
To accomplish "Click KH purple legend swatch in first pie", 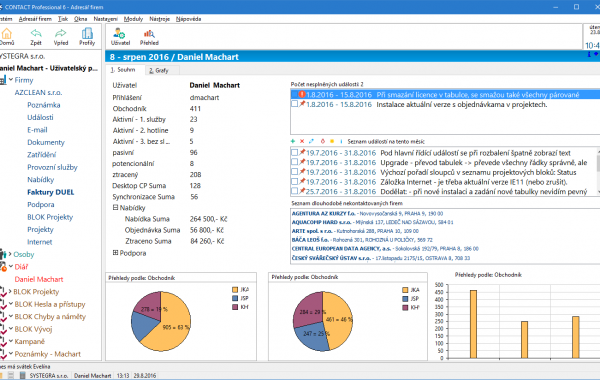I will point(235,307).
